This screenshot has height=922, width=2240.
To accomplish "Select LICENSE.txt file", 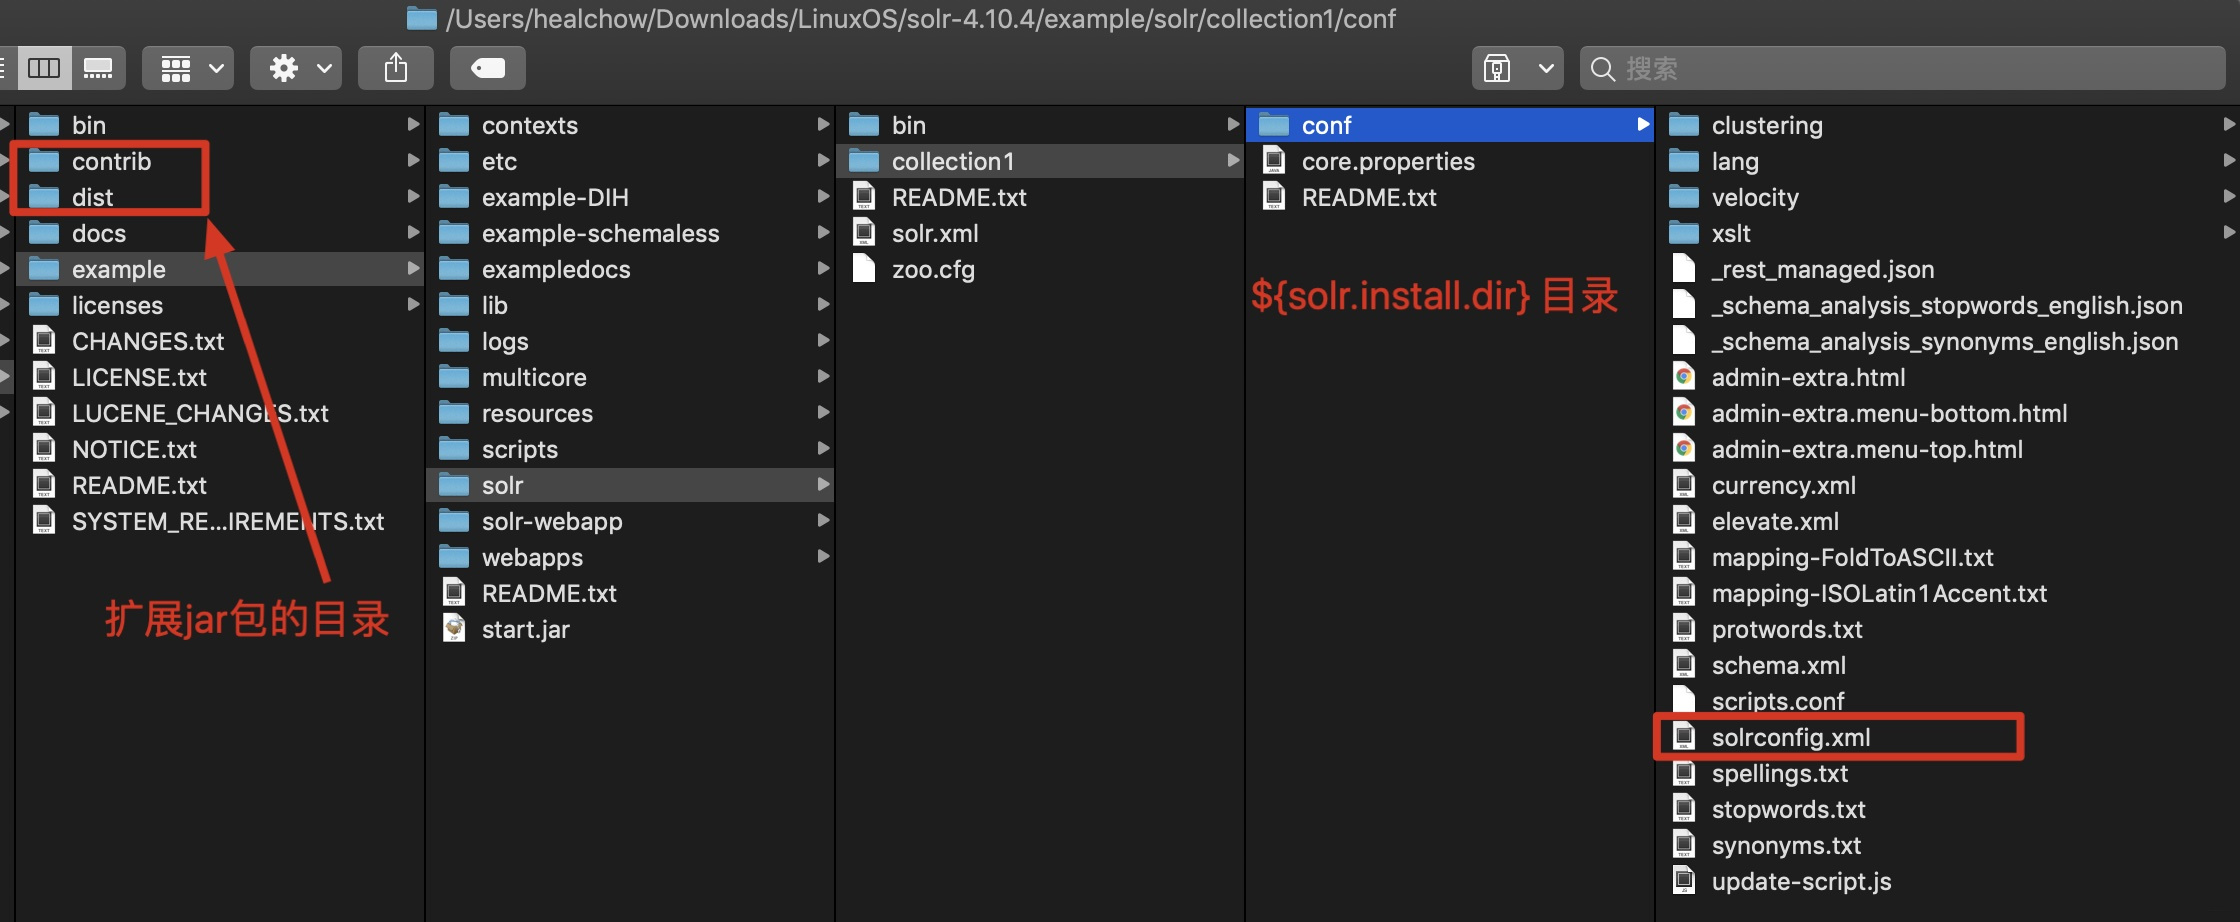I will 220,377.
